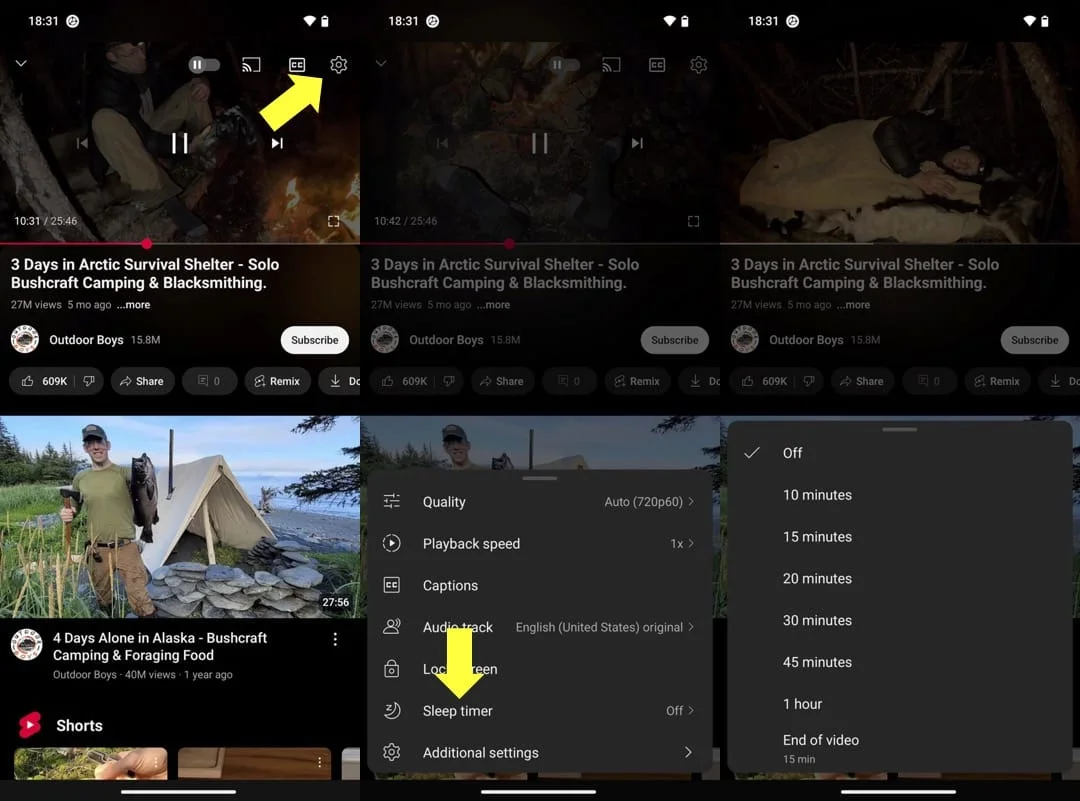Image resolution: width=1080 pixels, height=801 pixels.
Task: Click the red progress bar scrubber in left screen
Action: 147,244
